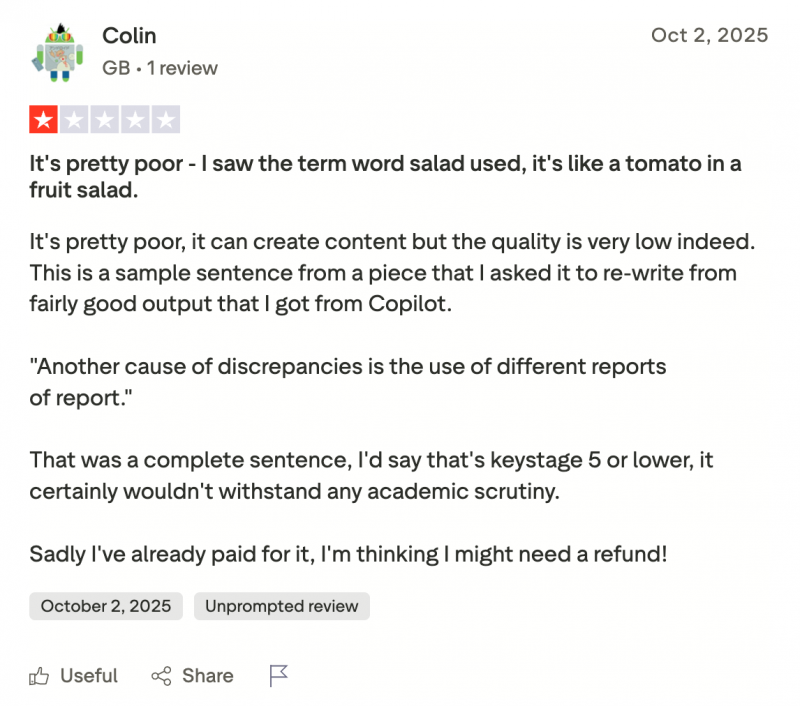Click the sentence about needing a refund

point(347,553)
